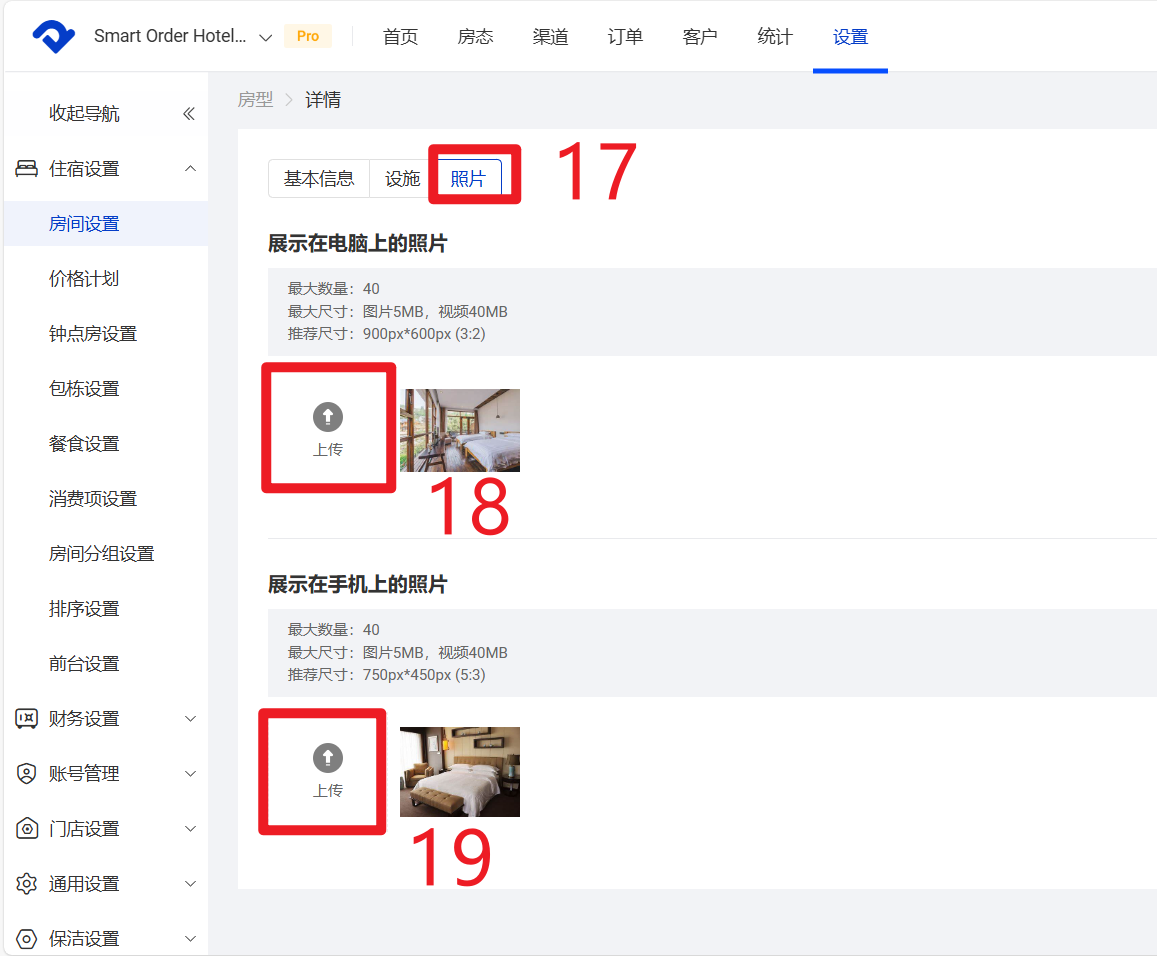Open the Smart Order Hotel dropdown
This screenshot has width=1157, height=956.
click(265, 38)
